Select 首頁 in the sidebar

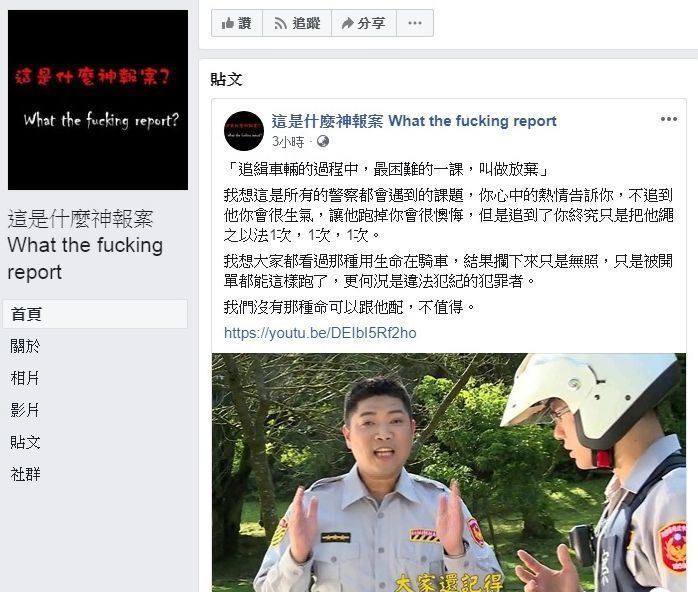click(95, 314)
